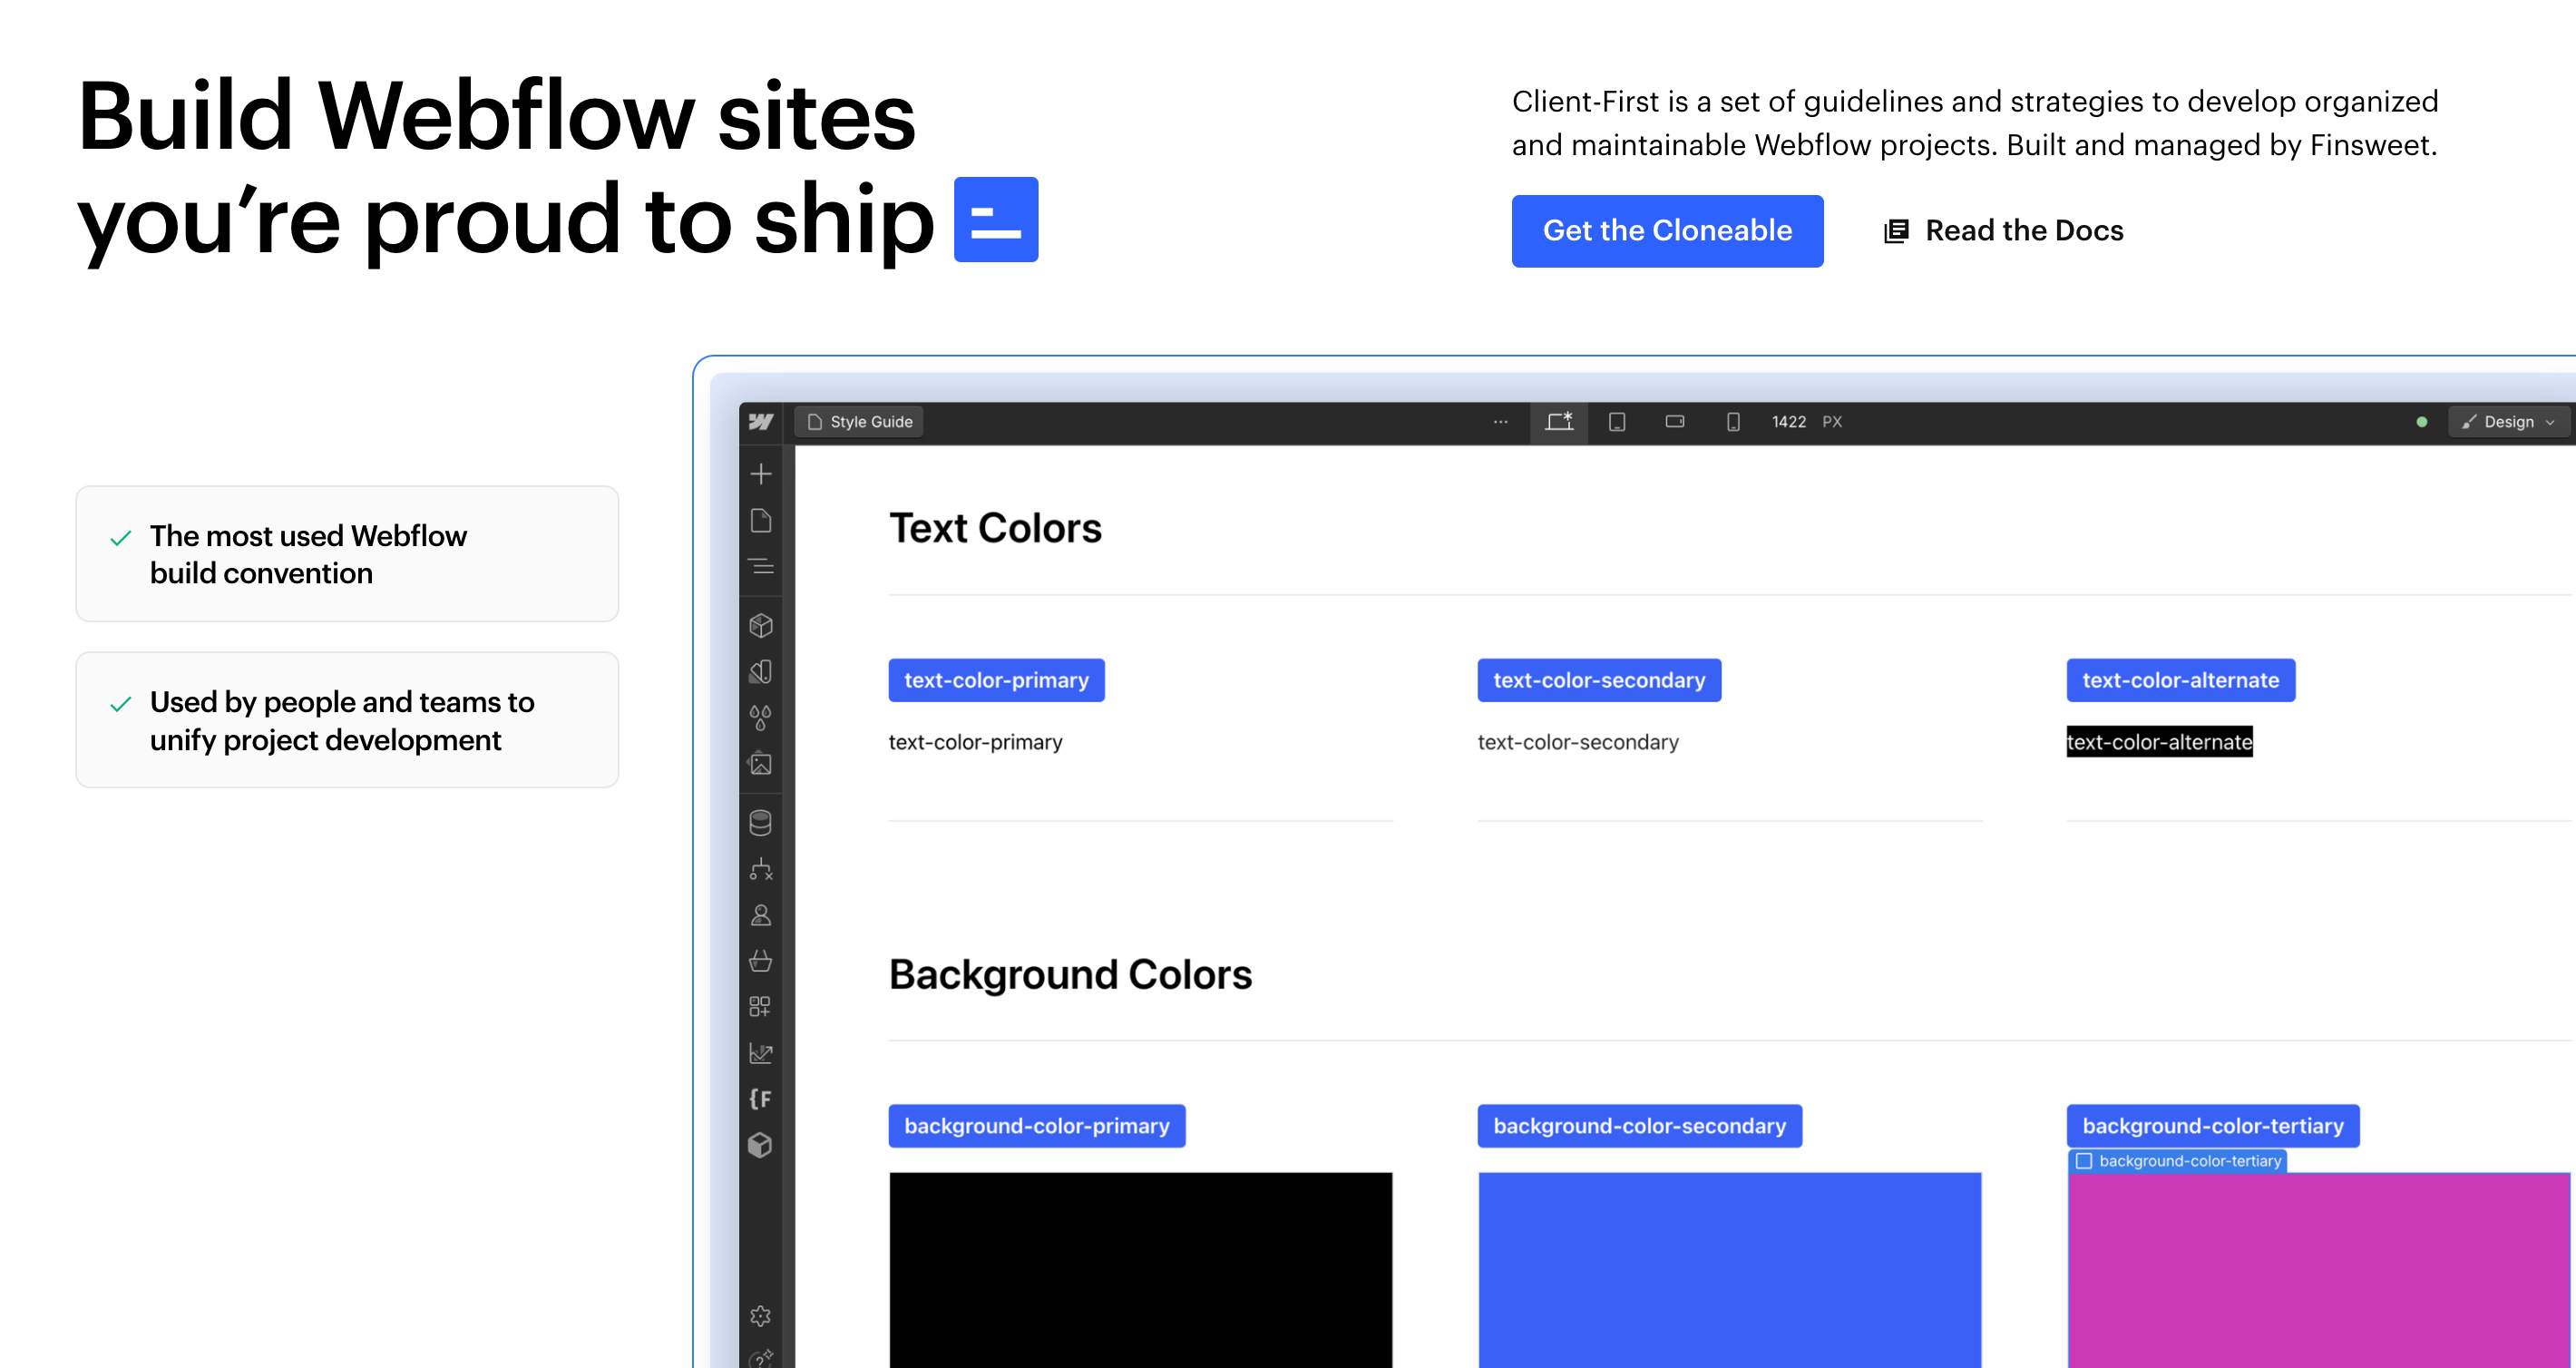The height and width of the screenshot is (1368, 2576).
Task: Open the Read the Docs link
Action: (x=2004, y=231)
